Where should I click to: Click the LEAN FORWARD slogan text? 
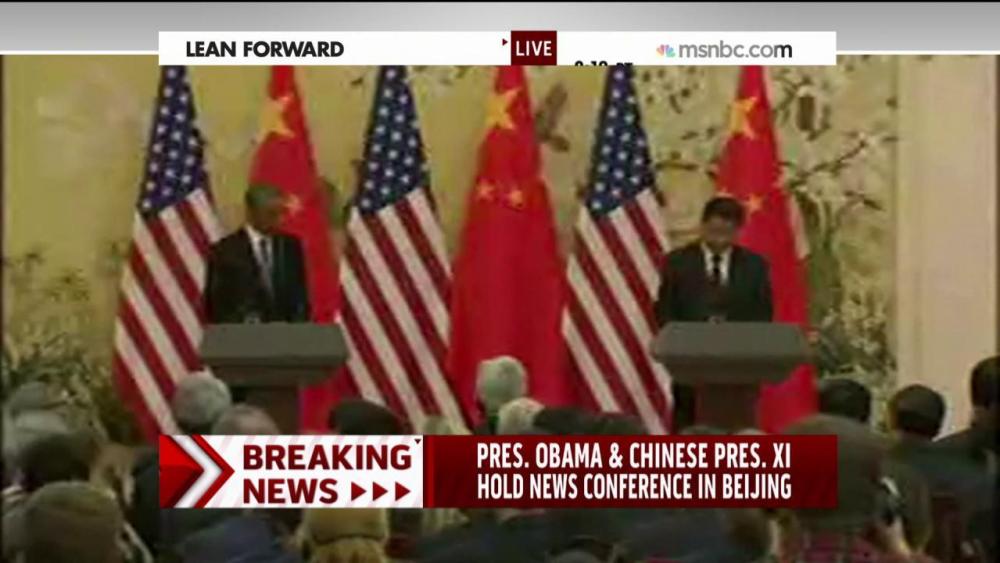(x=265, y=49)
